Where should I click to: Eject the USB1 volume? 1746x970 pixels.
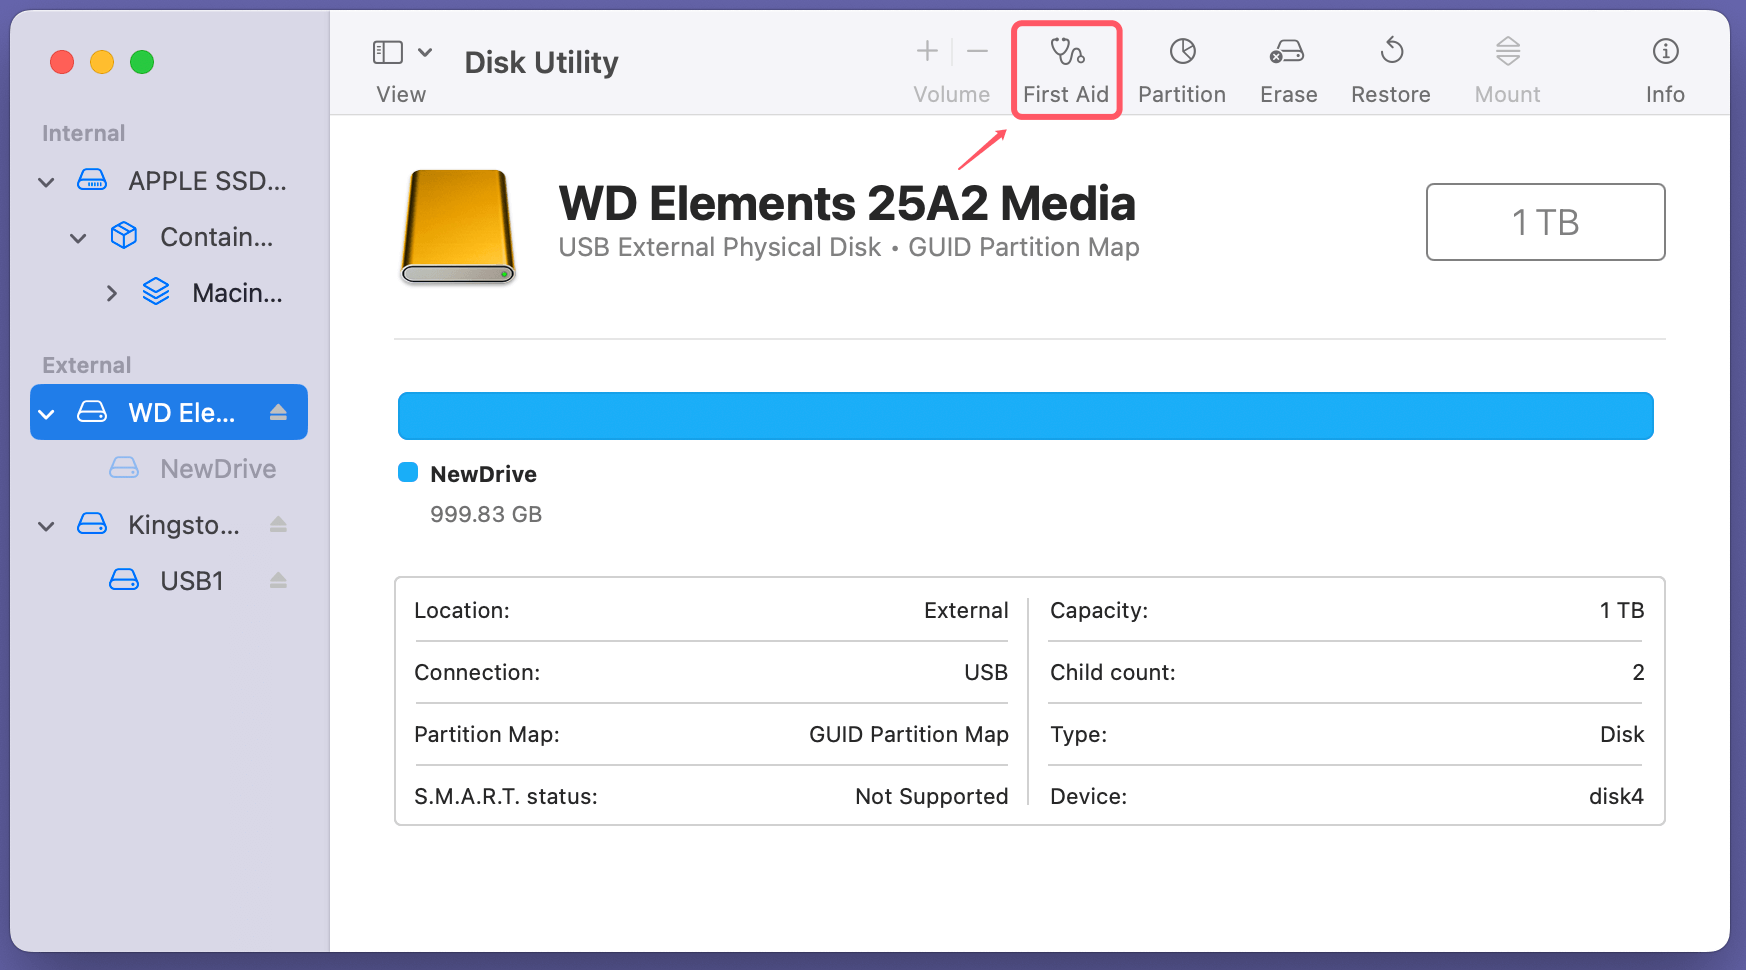[277, 580]
